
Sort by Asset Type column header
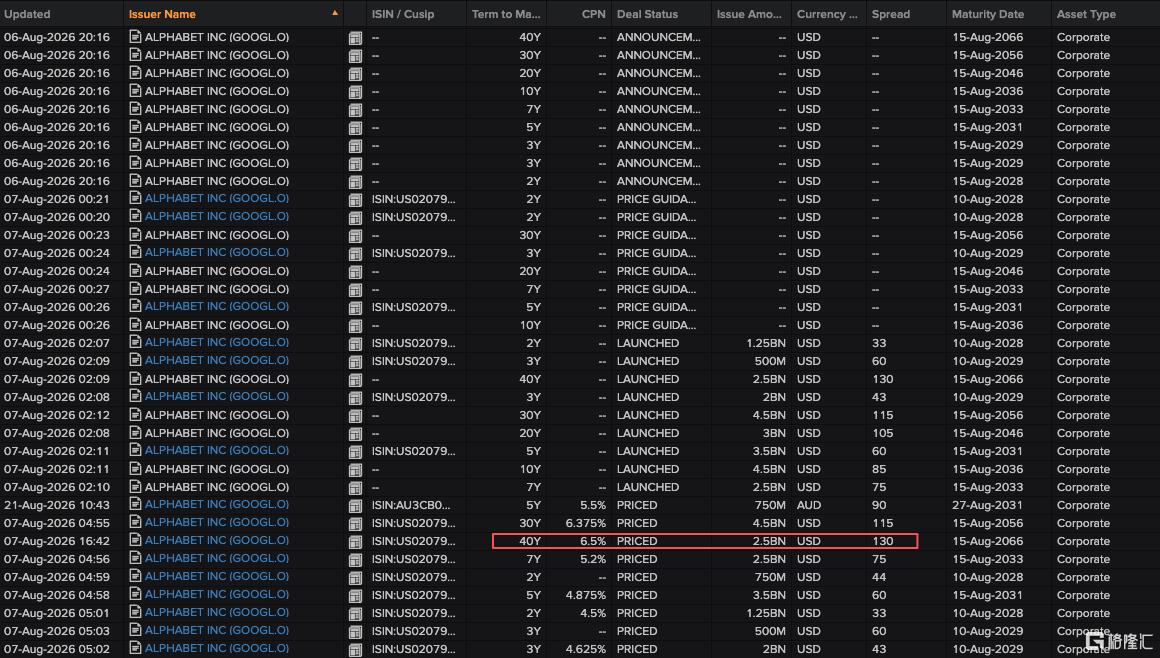click(1086, 13)
